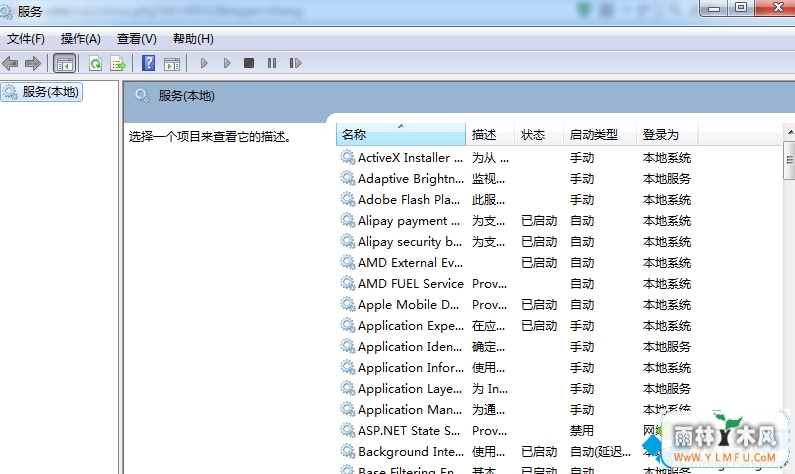The height and width of the screenshot is (474, 795).
Task: Open the Help toolbar icon
Action: [x=148, y=63]
